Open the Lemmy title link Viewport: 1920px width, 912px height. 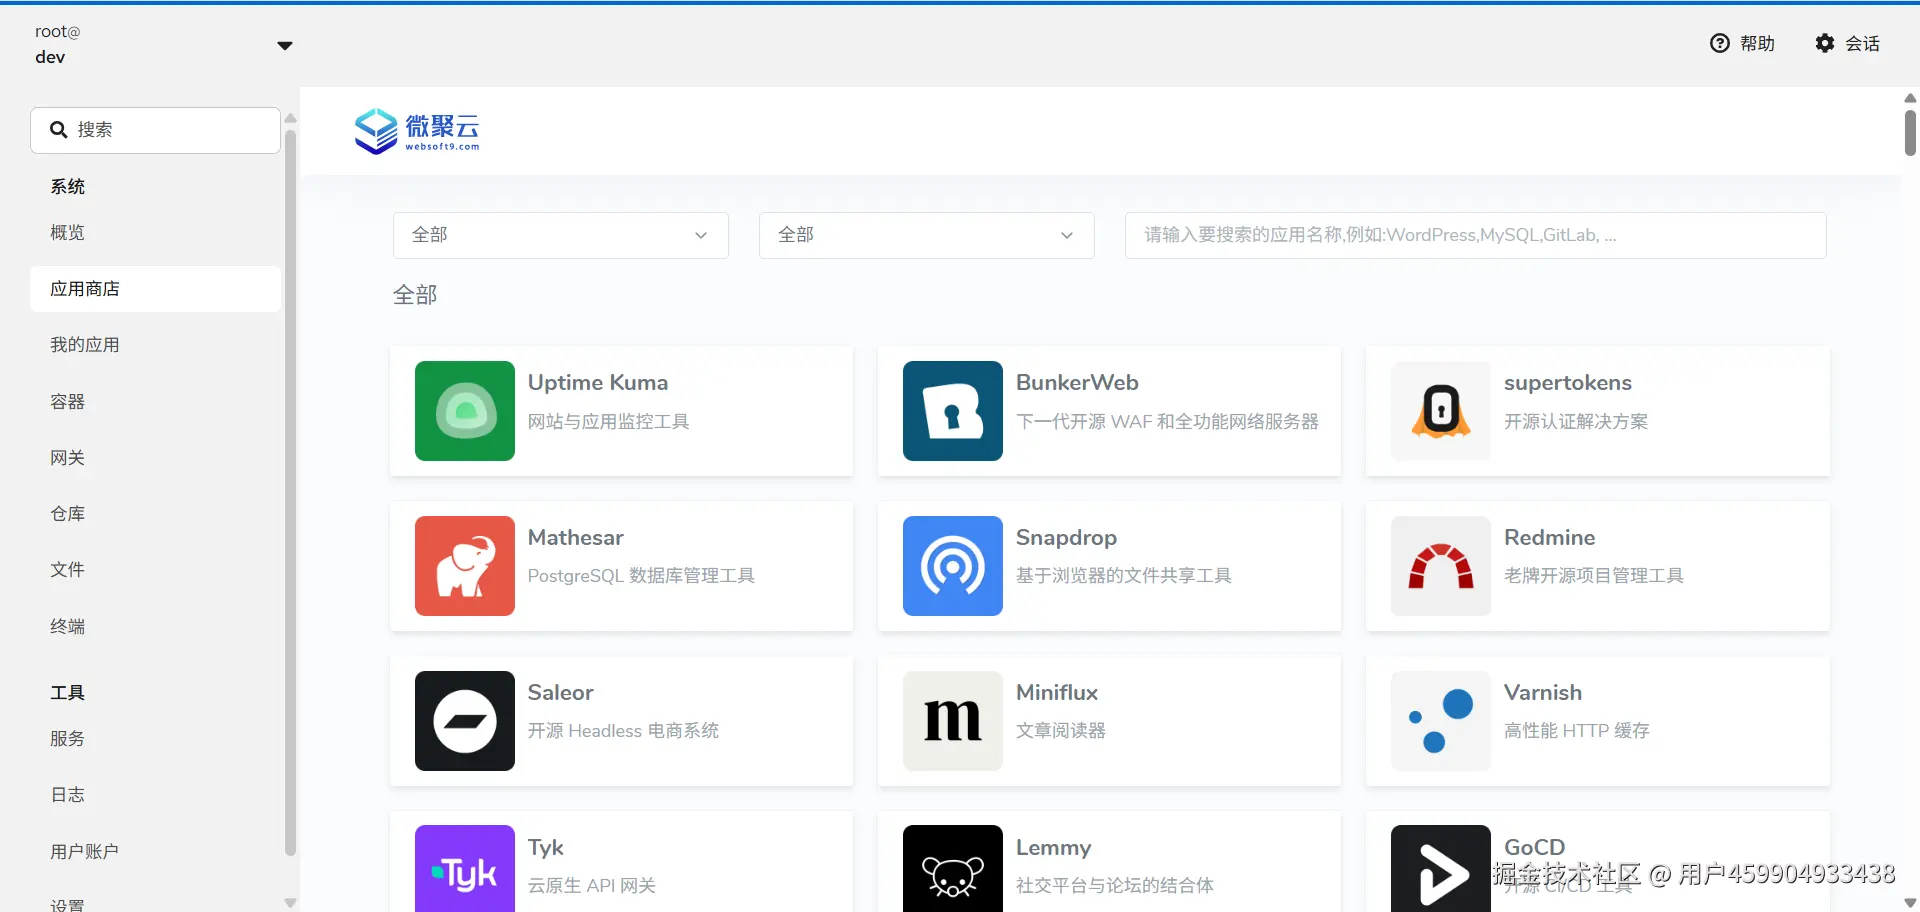pyautogui.click(x=1053, y=847)
